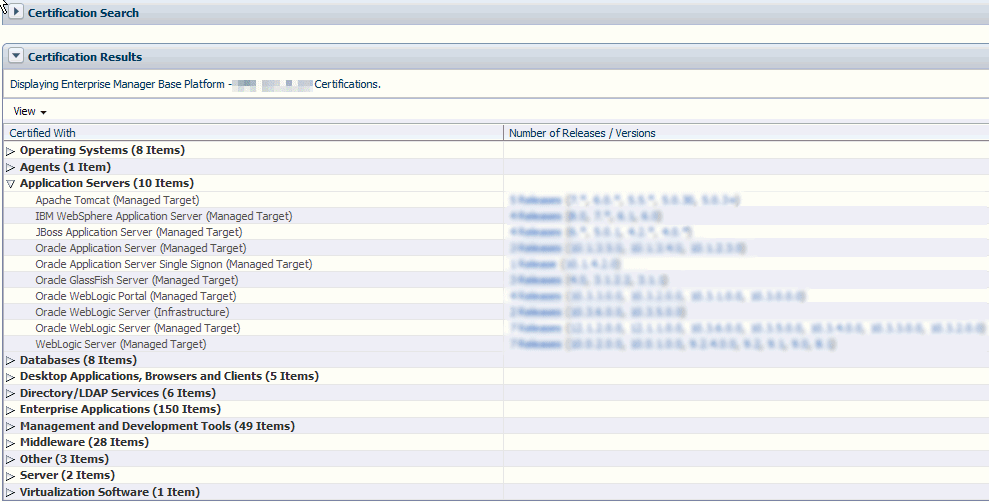Viewport: 989px width, 502px height.
Task: Open Oracle GlassFish Server releases link
Action: tap(535, 280)
